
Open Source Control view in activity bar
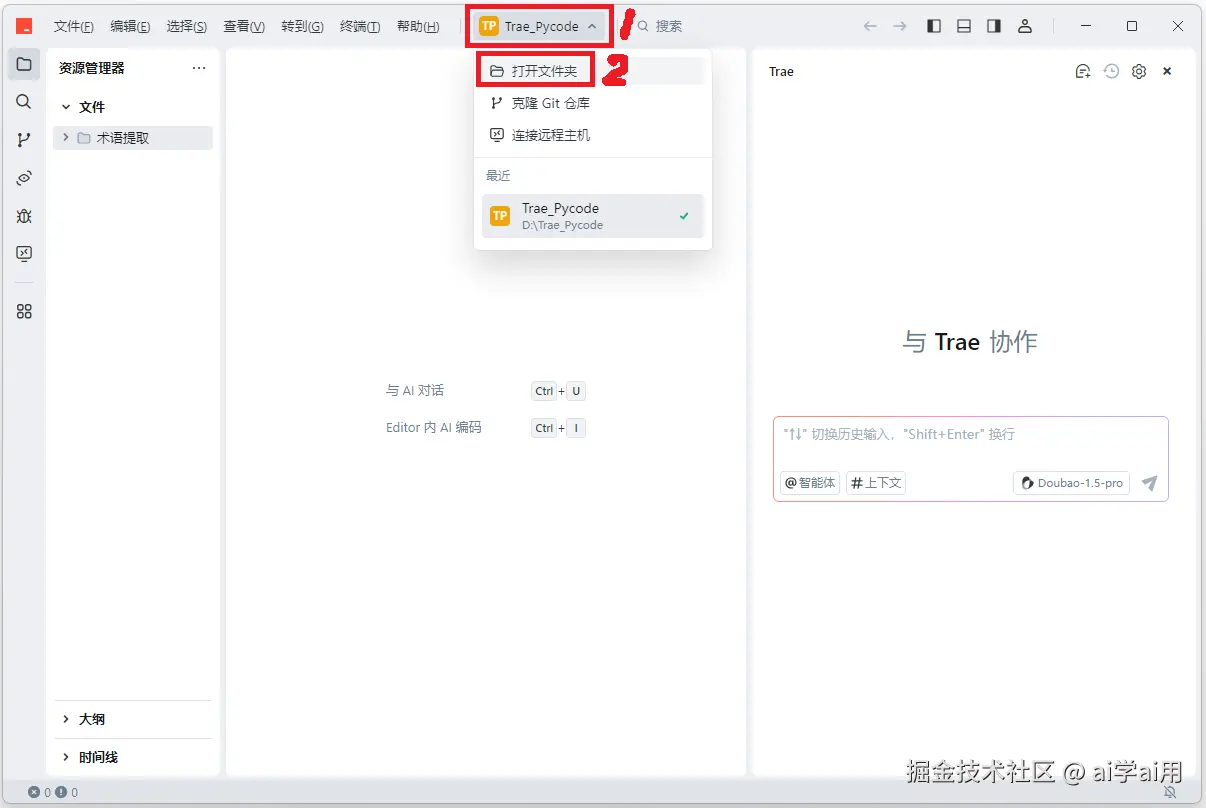24,140
